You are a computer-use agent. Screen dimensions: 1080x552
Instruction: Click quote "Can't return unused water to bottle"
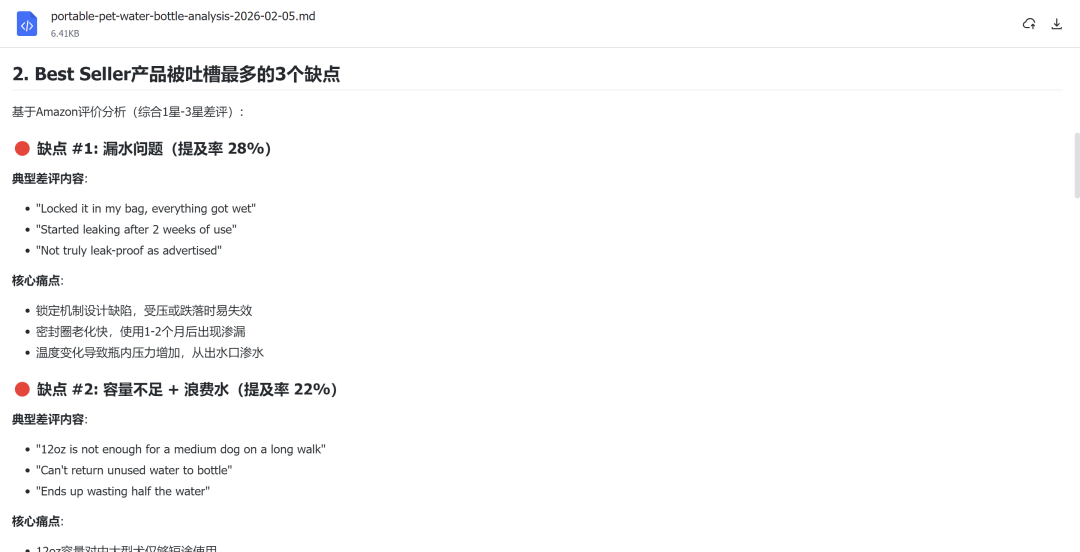point(134,470)
